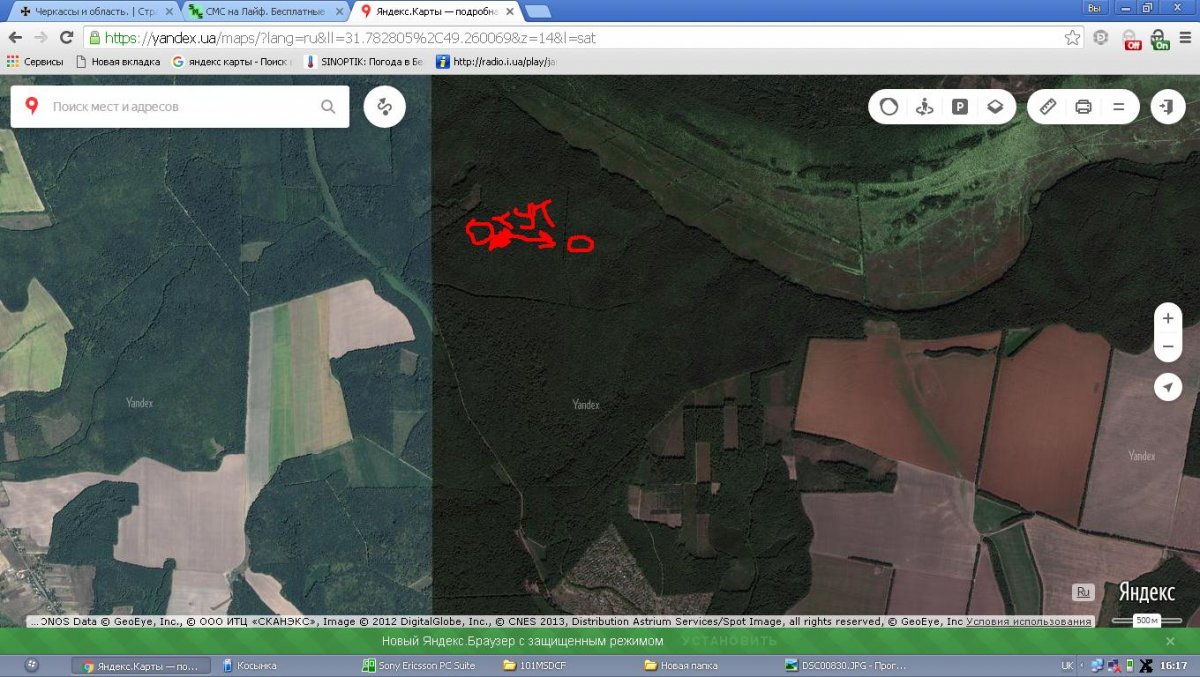Show parking spots with the P icon
This screenshot has height=677, width=1200.
point(960,106)
